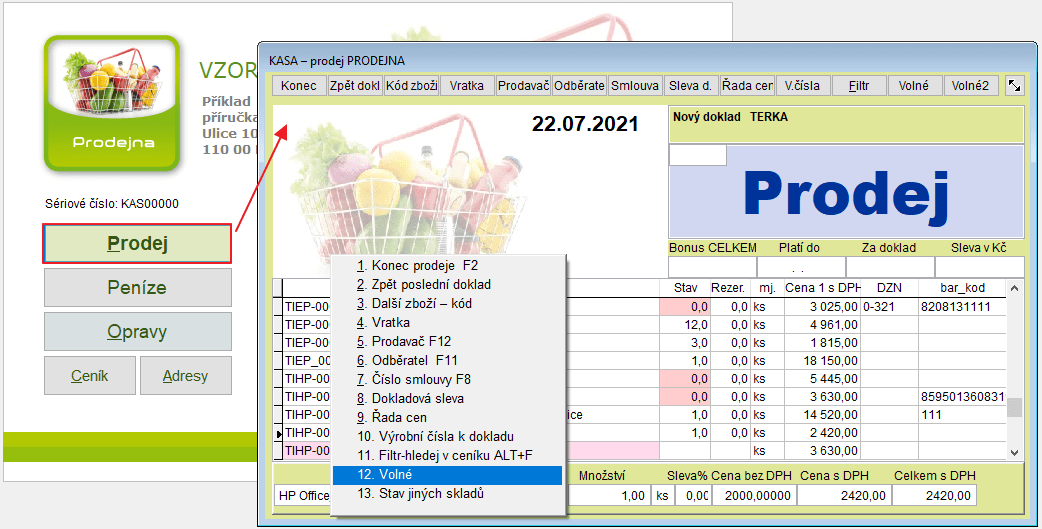The image size is (1042, 529).
Task: Click the barcode cell 8208131111
Action: coord(962,306)
